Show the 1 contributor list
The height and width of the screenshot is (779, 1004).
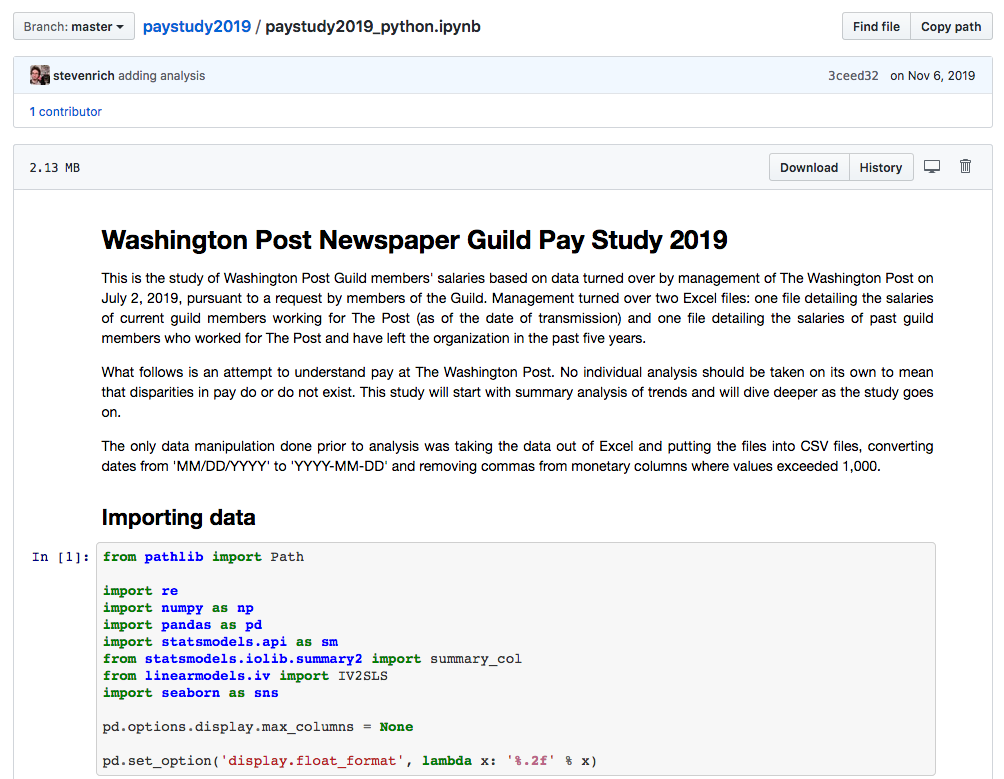coord(65,111)
